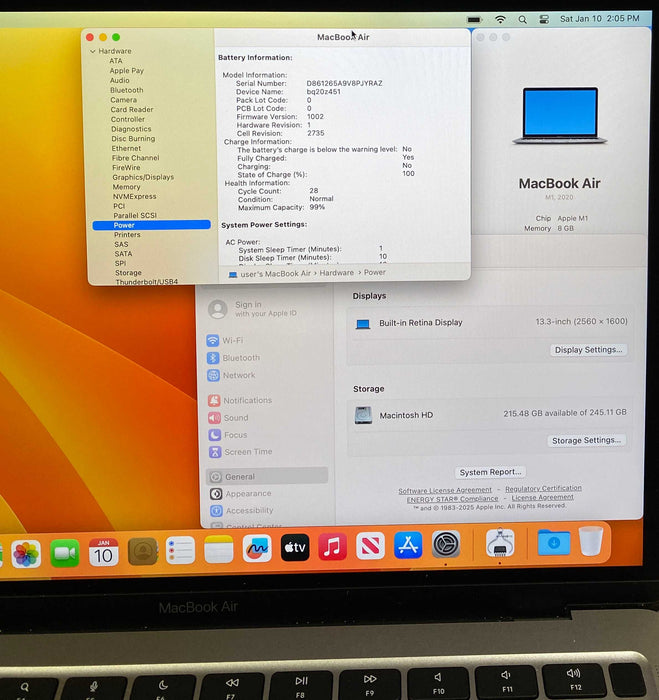This screenshot has height=700, width=659.
Task: Select Bluetooth in System Information sidebar
Action: point(127,90)
